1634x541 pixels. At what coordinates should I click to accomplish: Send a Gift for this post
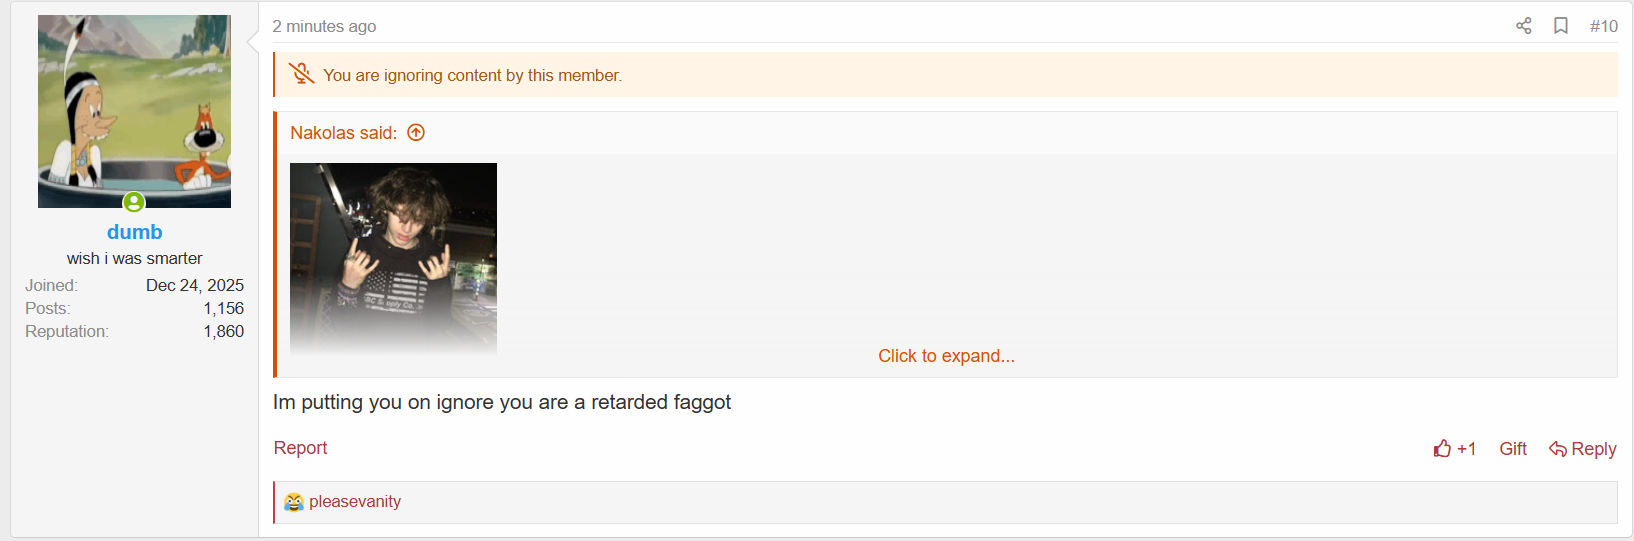tap(1512, 449)
